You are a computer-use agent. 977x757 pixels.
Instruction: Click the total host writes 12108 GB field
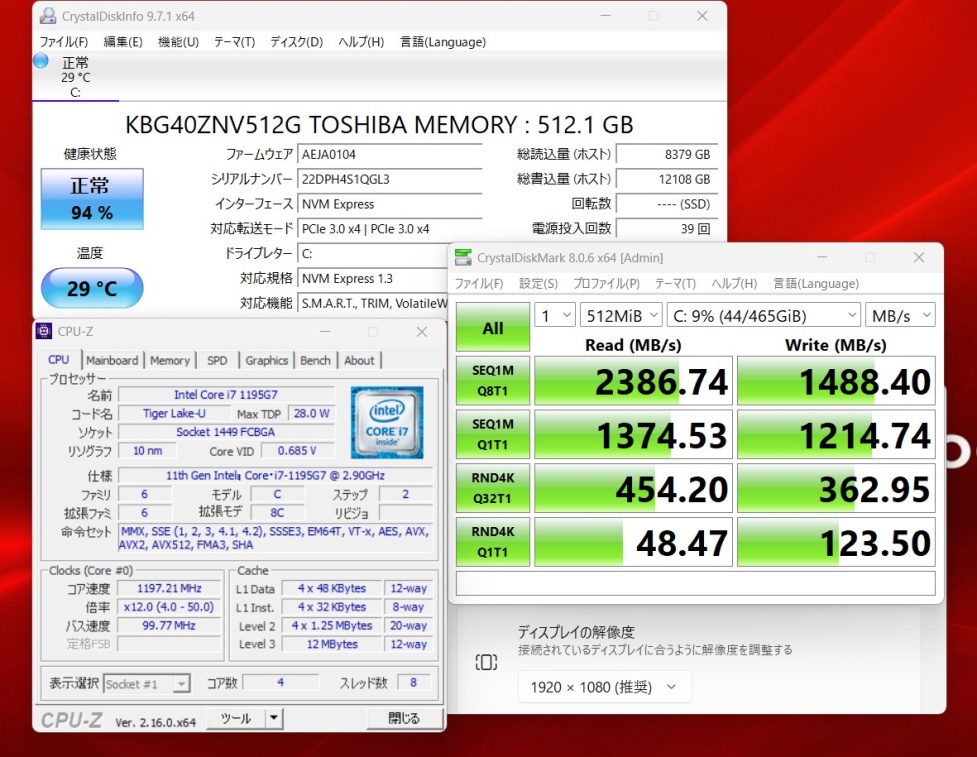667,179
